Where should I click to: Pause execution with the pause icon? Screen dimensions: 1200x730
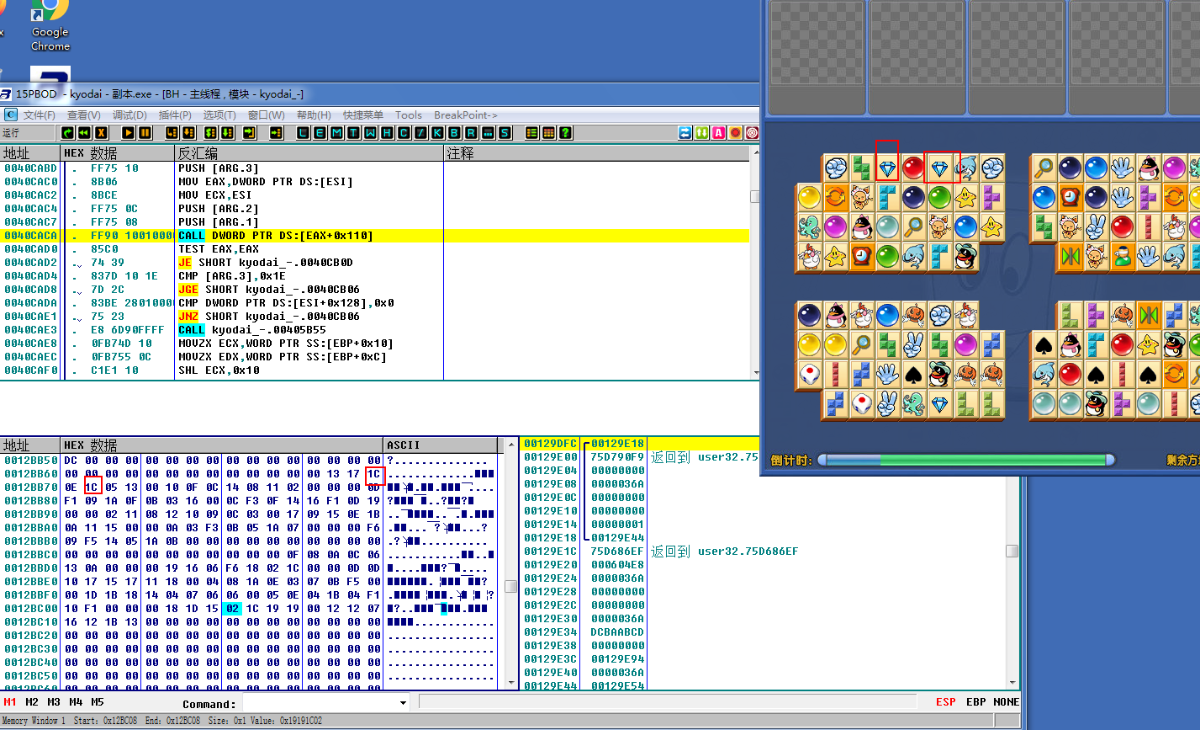click(x=145, y=132)
